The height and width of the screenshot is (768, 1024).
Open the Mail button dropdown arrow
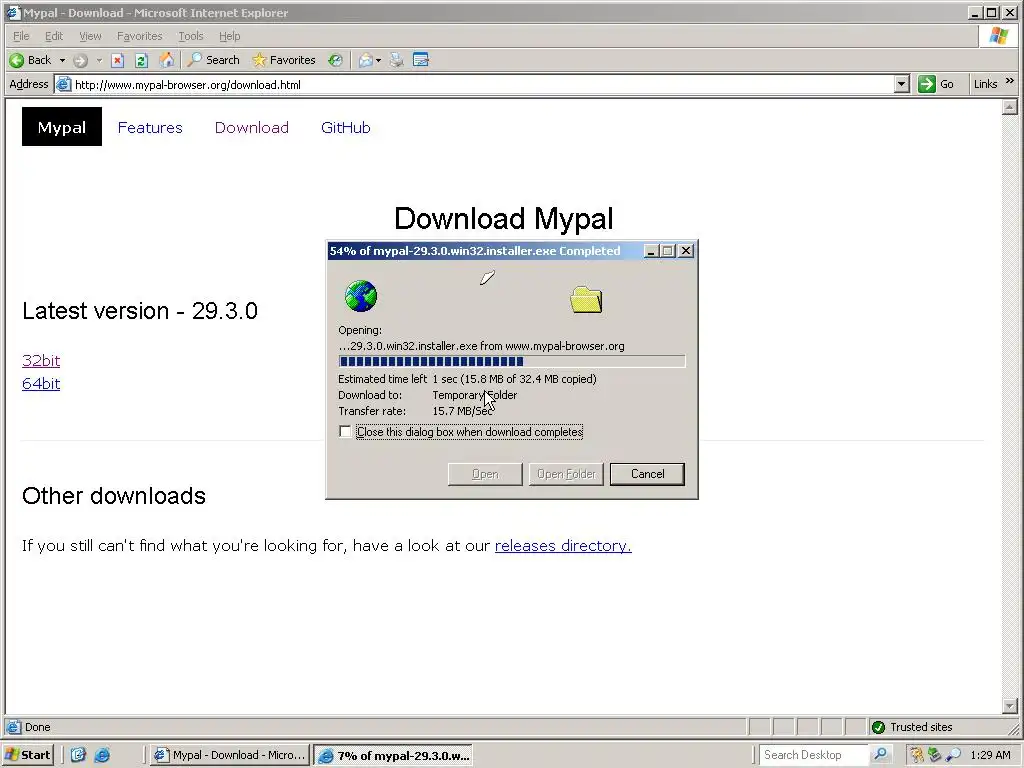pyautogui.click(x=379, y=60)
